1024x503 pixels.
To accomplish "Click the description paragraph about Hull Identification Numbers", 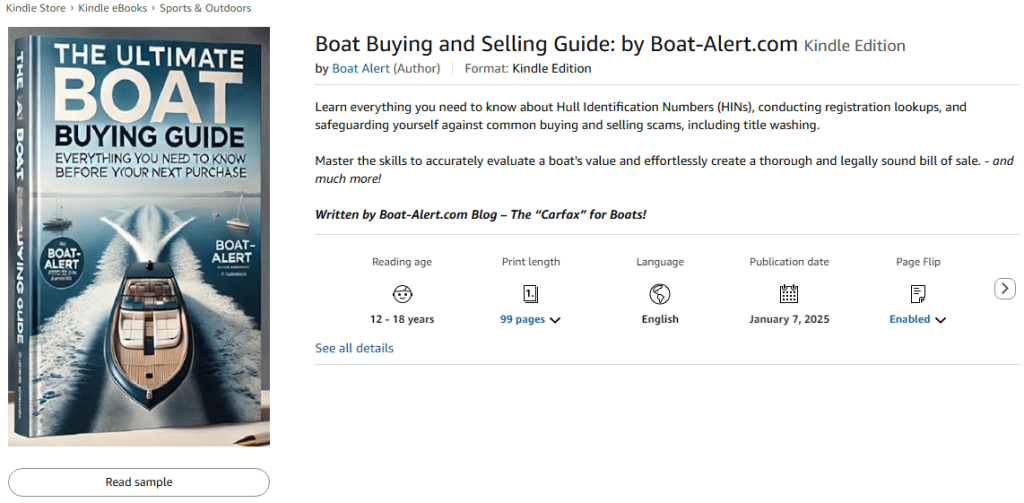I will 641,116.
